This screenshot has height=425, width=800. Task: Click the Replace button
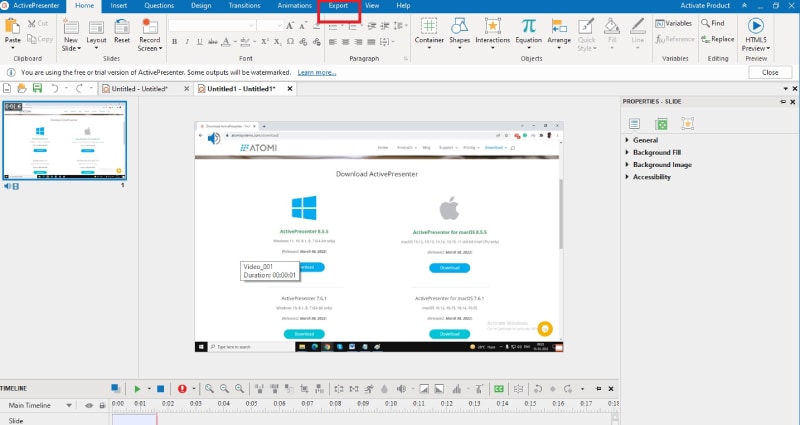(717, 39)
